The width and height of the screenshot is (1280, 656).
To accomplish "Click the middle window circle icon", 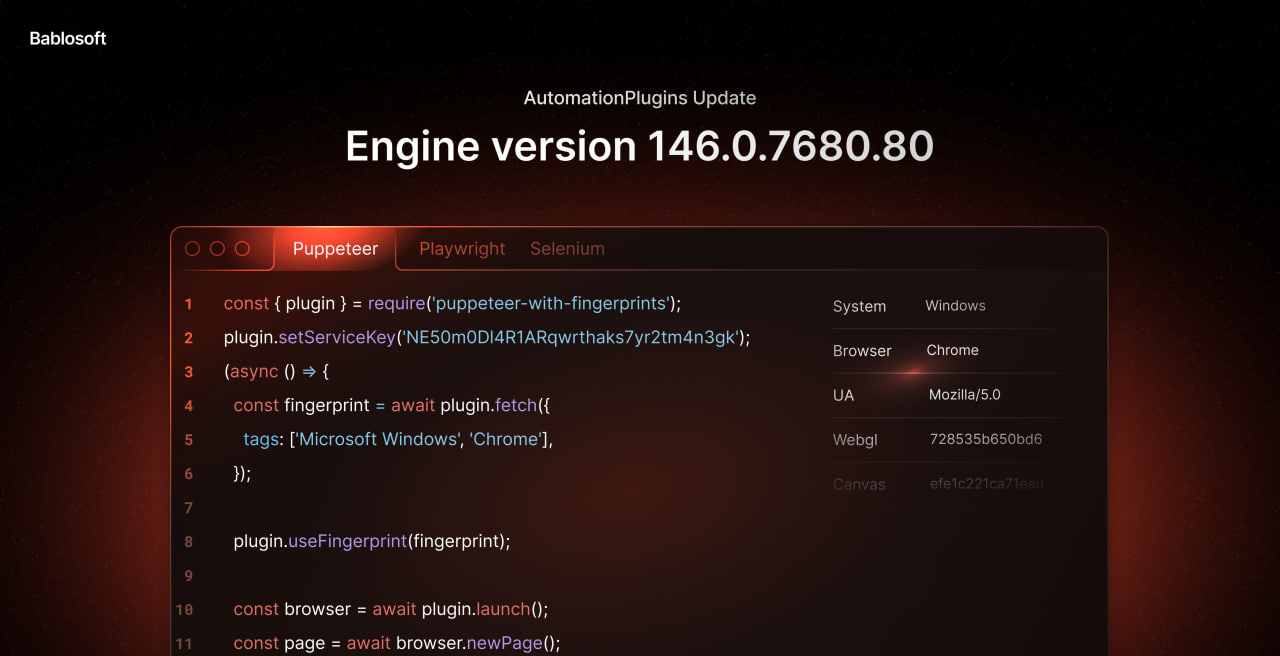I will (217, 249).
